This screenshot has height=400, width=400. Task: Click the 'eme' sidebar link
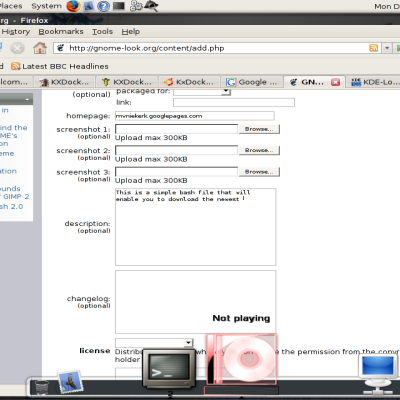click(7, 153)
